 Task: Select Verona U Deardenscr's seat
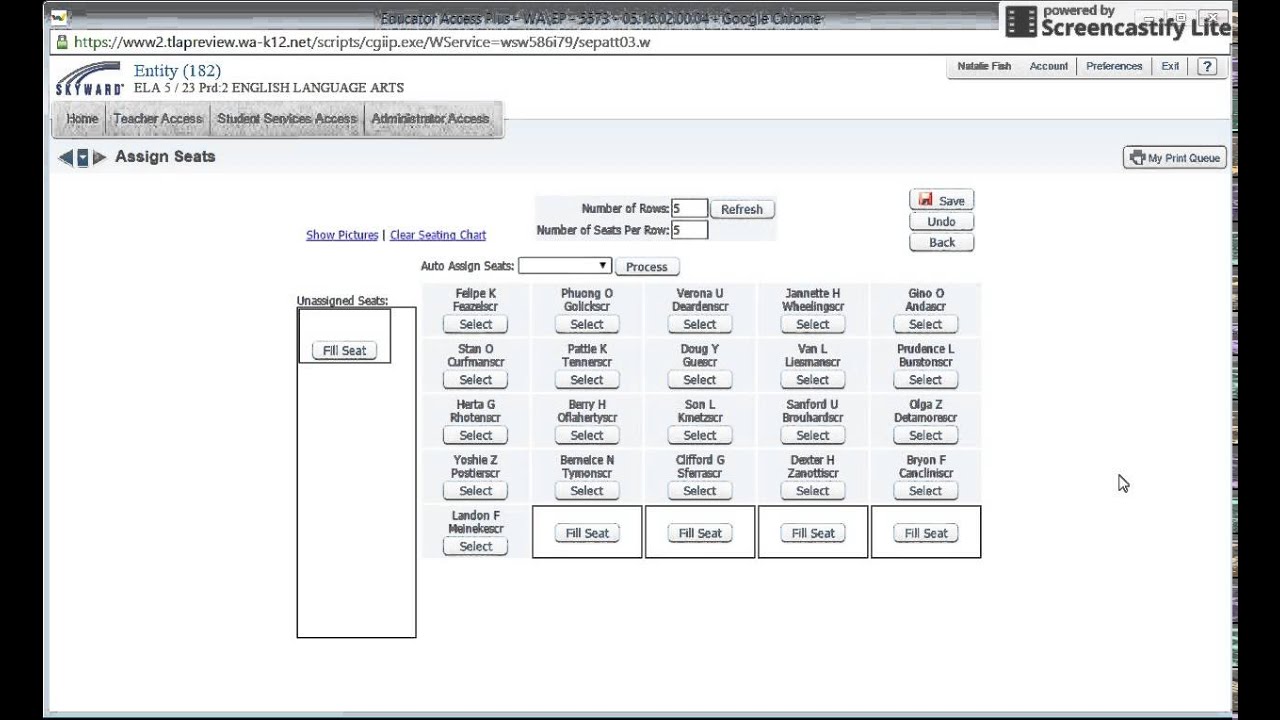click(700, 325)
